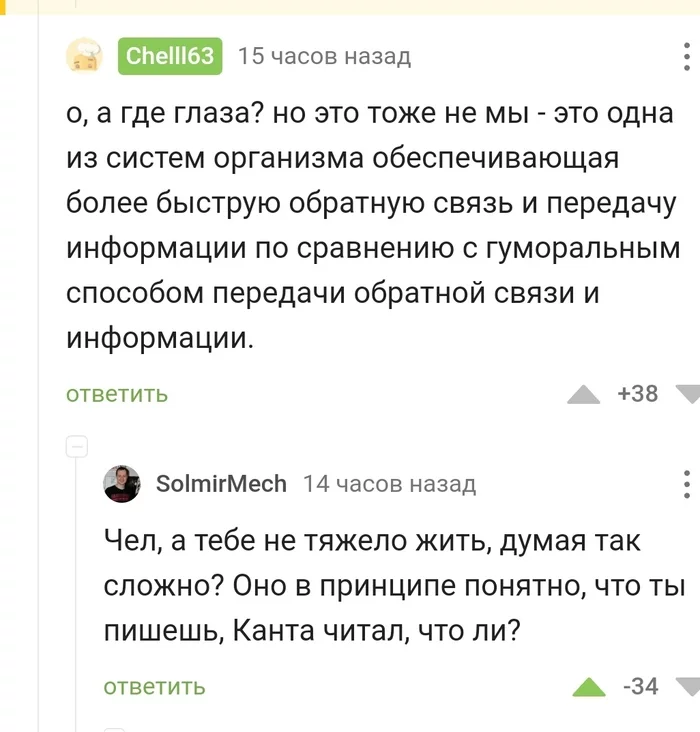This screenshot has height=732, width=700.
Task: Upvote the Chelll63 comment
Action: point(583,394)
